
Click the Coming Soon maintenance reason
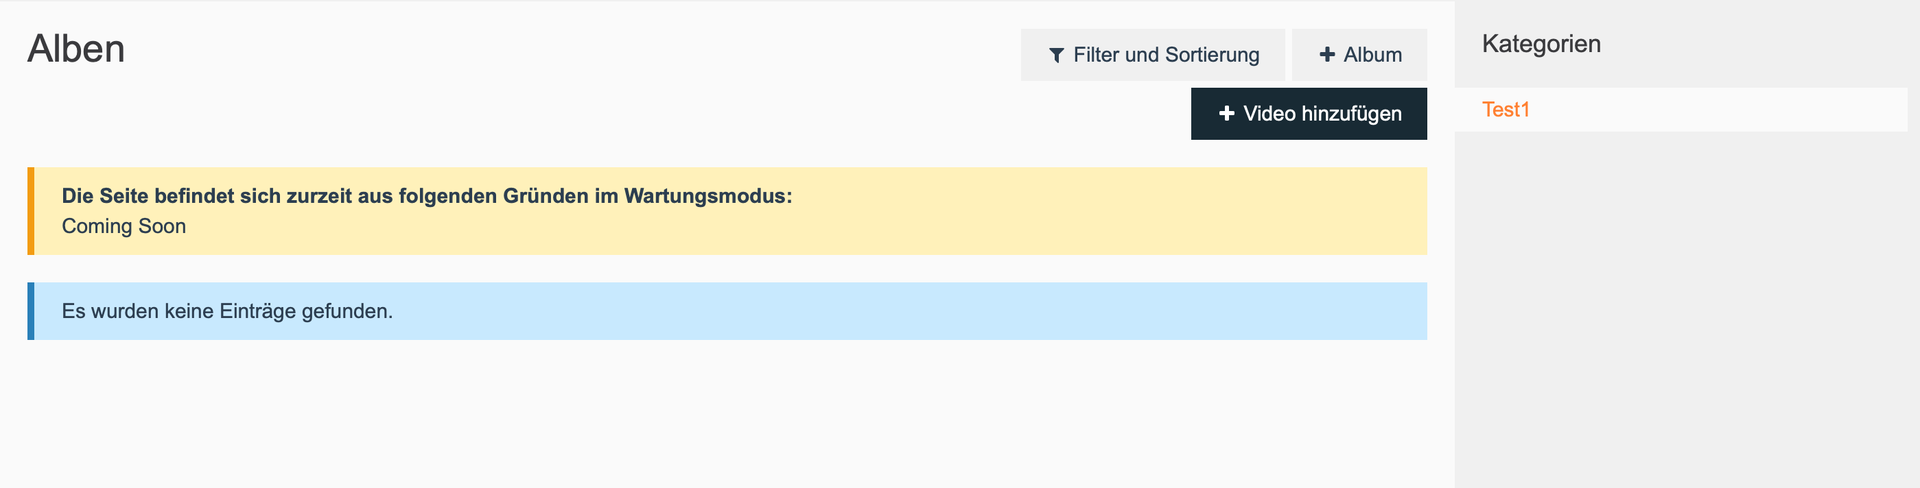[124, 226]
